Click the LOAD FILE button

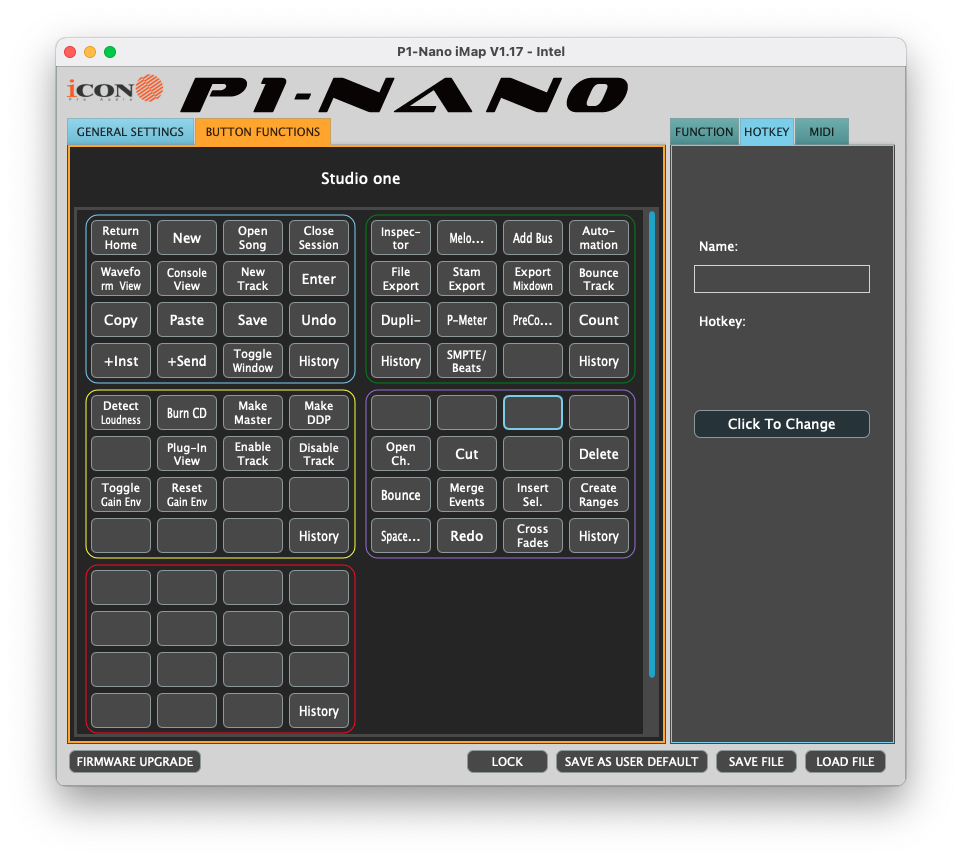click(x=845, y=761)
